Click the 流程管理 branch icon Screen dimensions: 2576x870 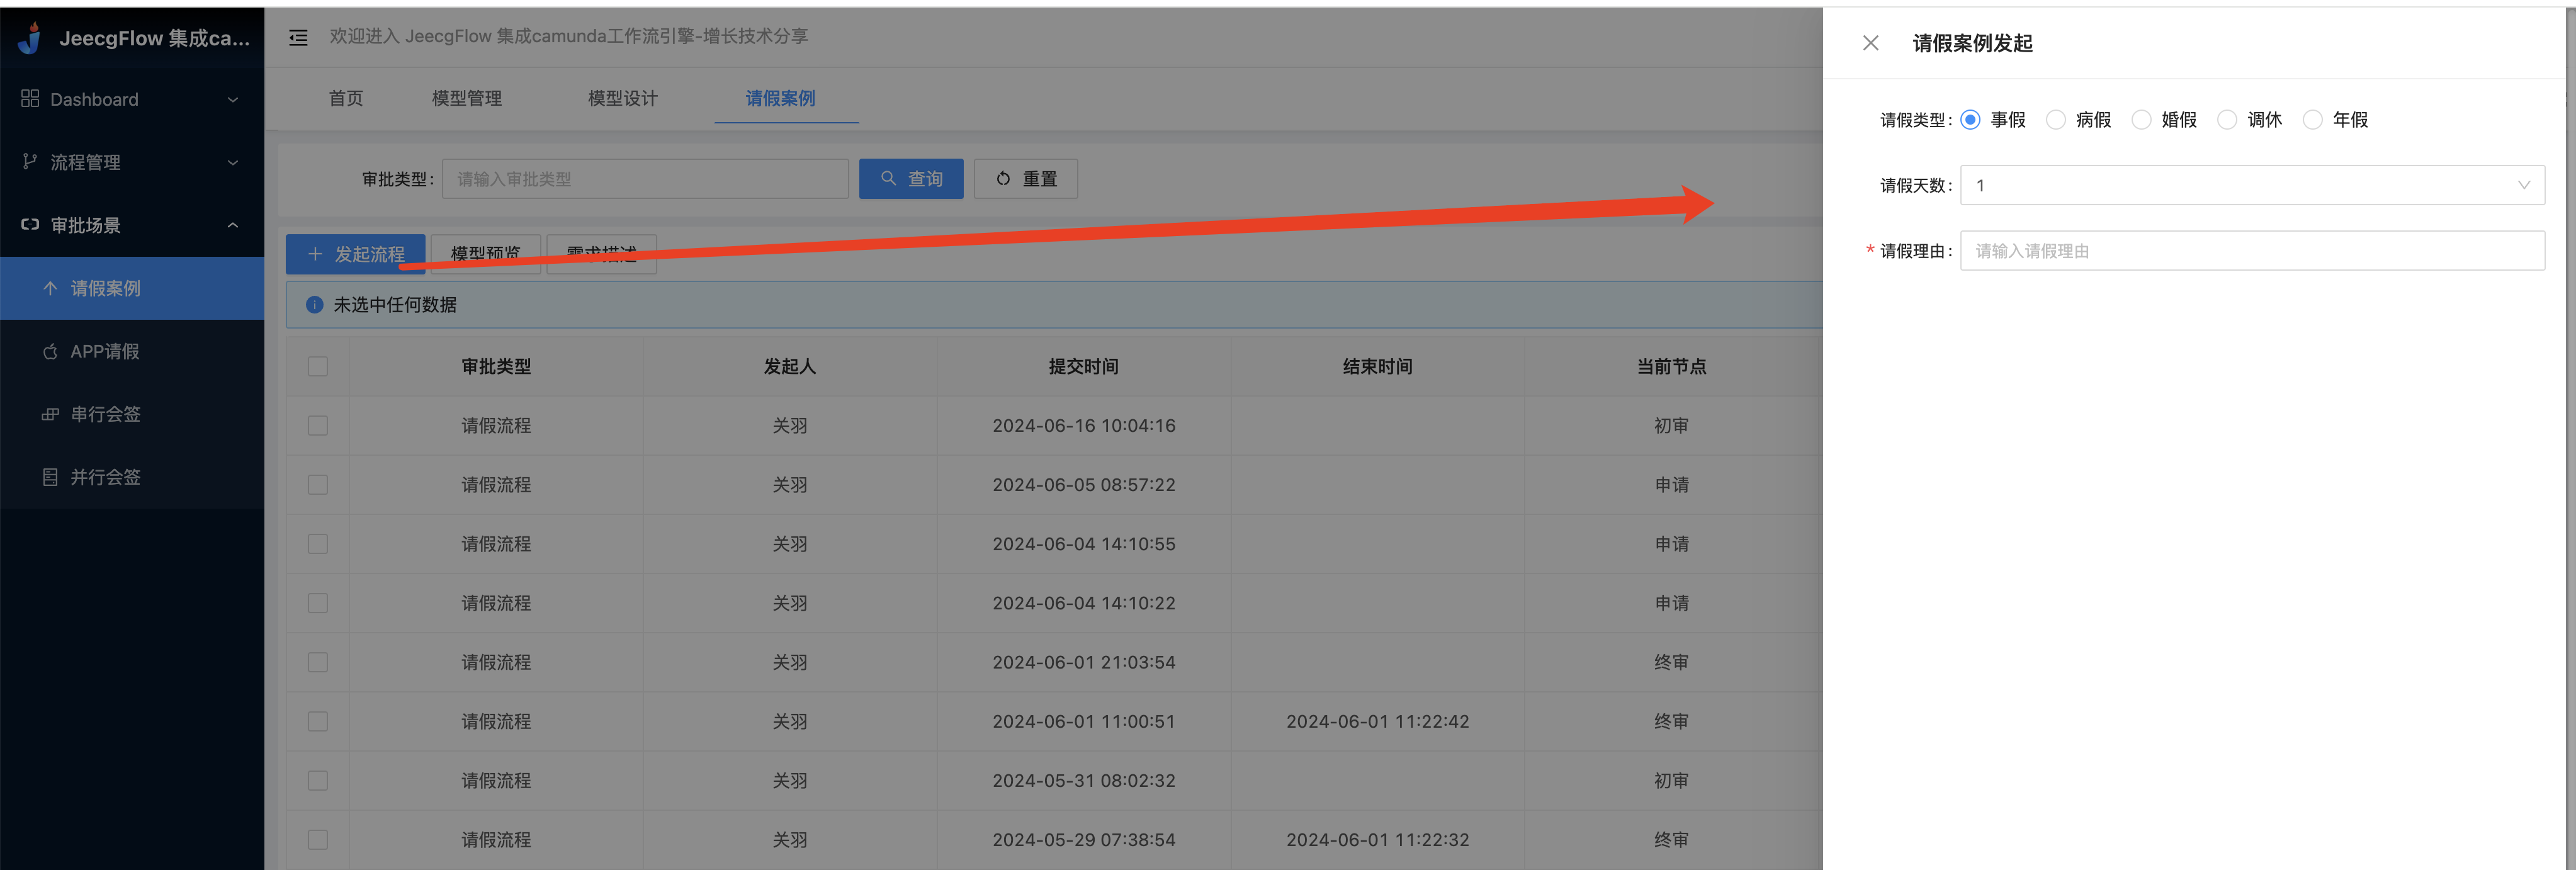[x=30, y=161]
